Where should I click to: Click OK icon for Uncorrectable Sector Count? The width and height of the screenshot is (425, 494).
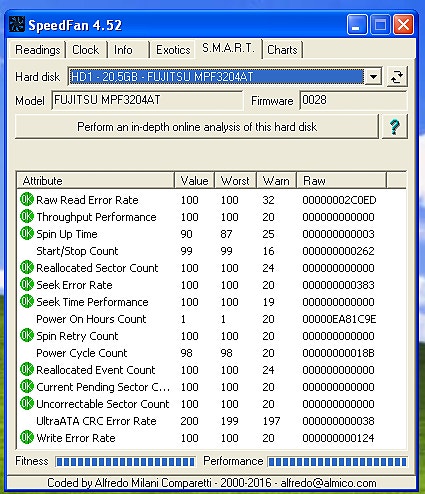(27, 404)
